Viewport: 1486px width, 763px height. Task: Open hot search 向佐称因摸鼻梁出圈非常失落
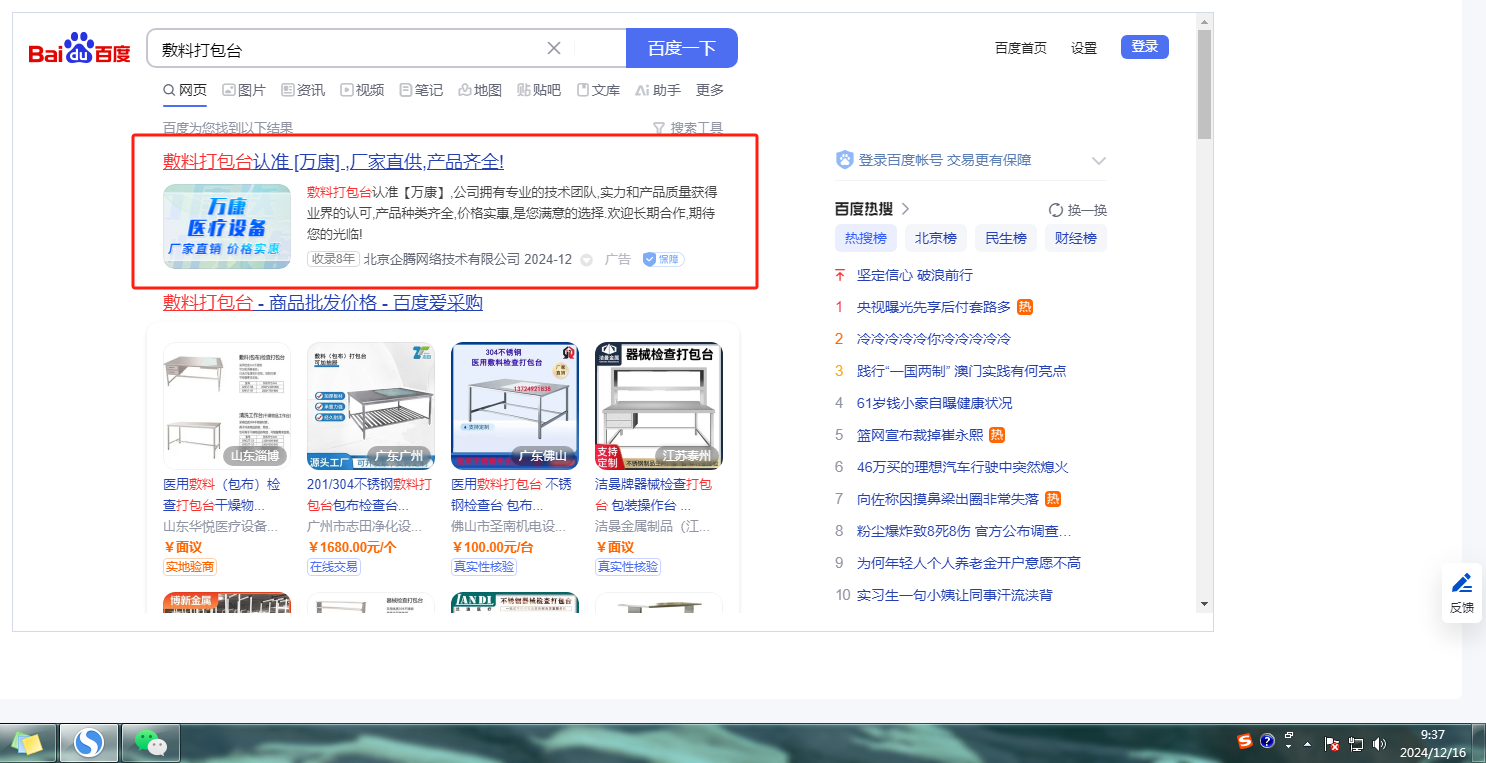click(x=949, y=499)
